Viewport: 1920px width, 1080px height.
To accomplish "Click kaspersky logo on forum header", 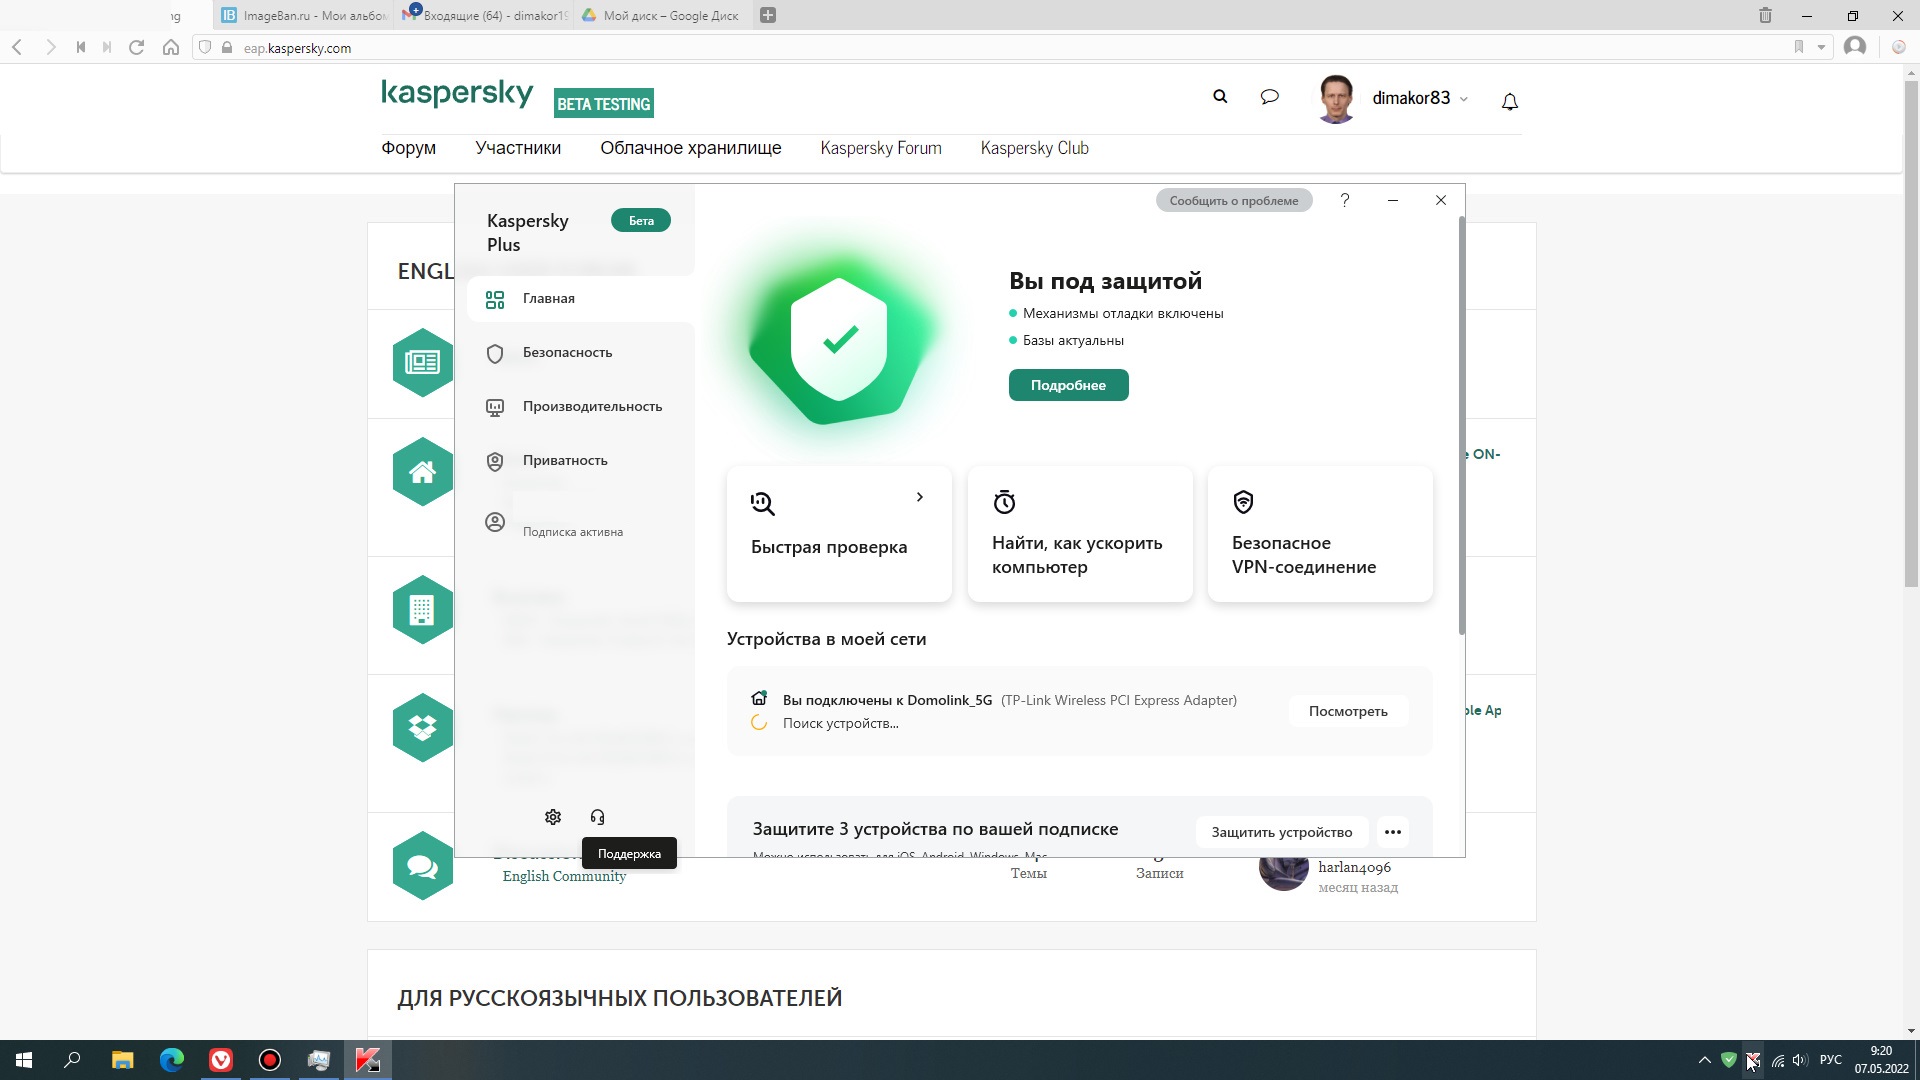I will point(457,94).
